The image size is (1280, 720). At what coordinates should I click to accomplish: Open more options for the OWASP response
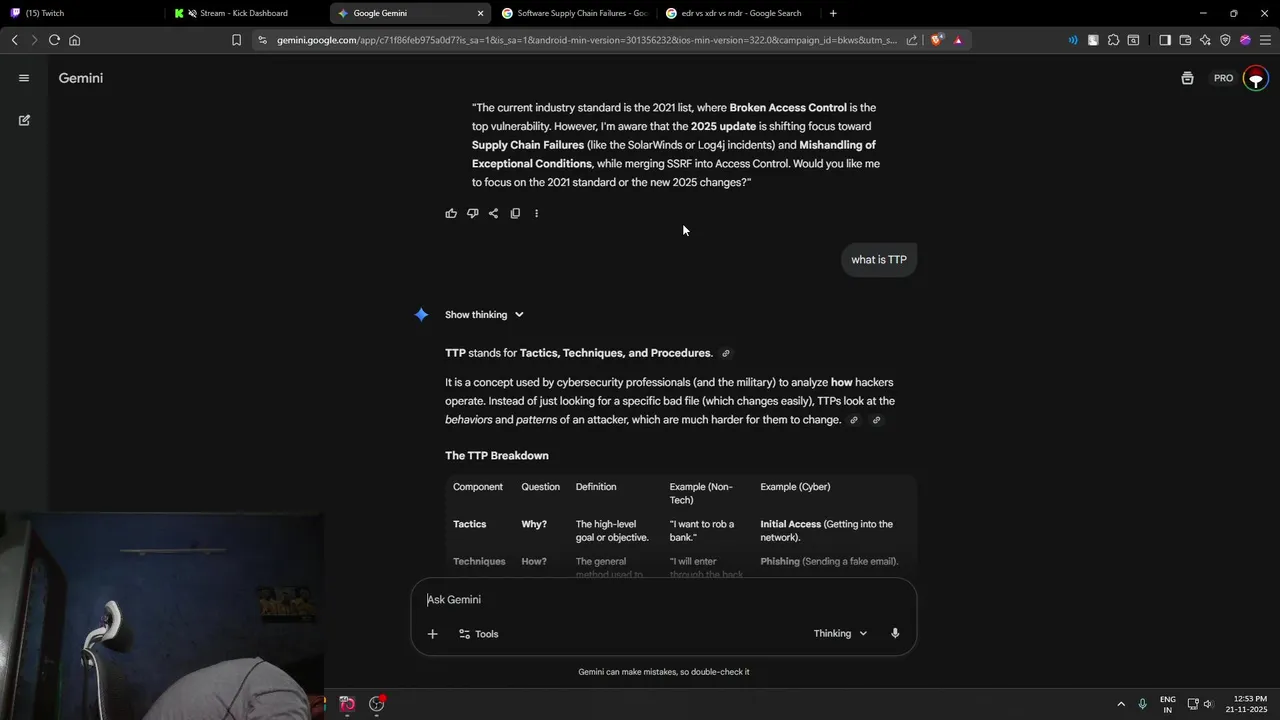(x=536, y=213)
